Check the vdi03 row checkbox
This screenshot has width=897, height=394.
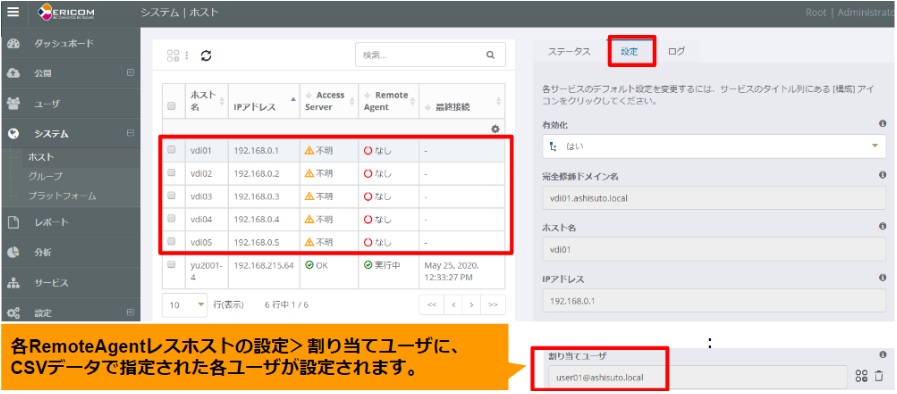point(171,195)
